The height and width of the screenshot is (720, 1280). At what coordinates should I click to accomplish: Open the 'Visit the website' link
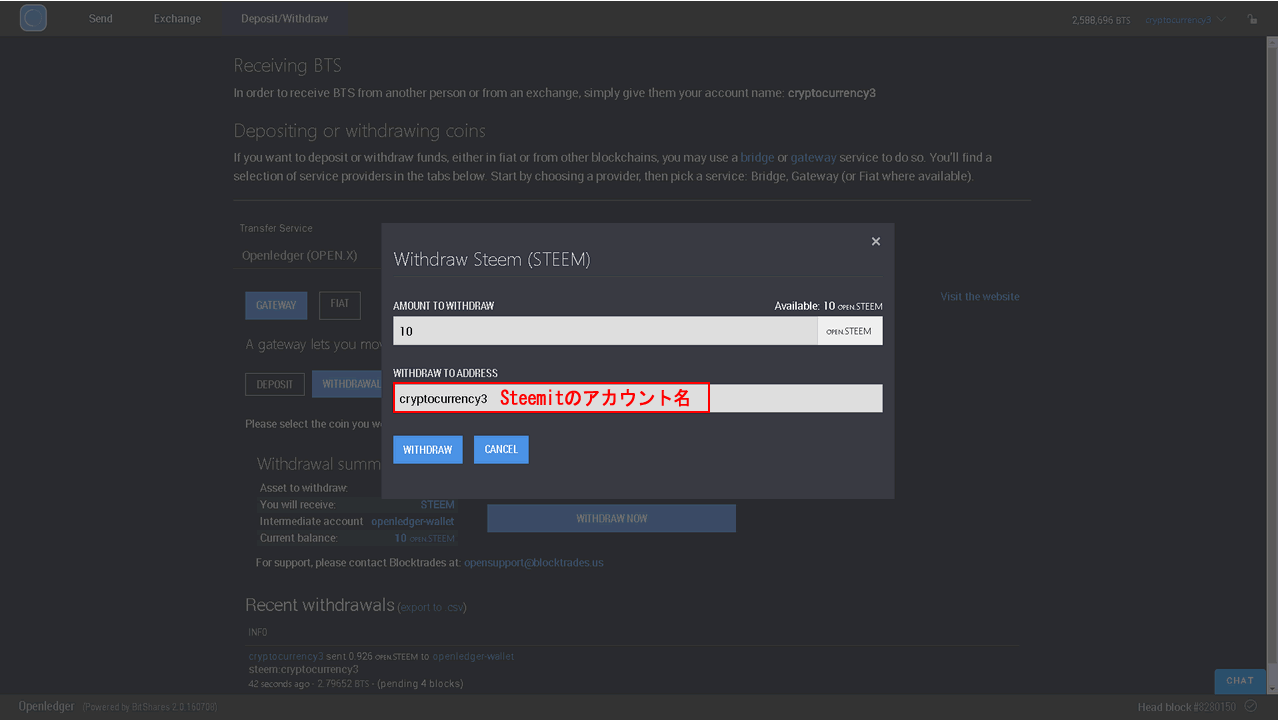tap(980, 297)
